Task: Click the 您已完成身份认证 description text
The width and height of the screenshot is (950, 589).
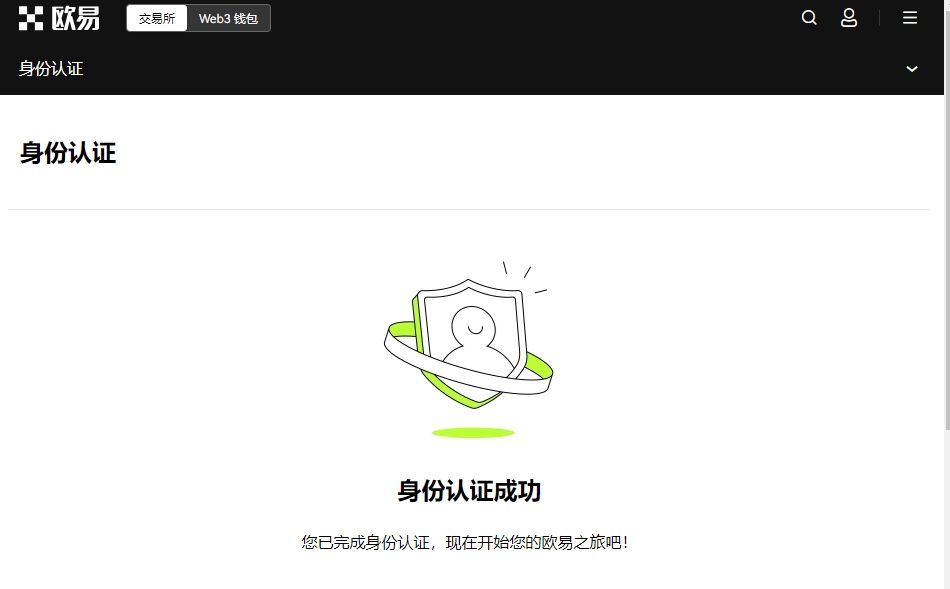Action: pyautogui.click(x=465, y=542)
